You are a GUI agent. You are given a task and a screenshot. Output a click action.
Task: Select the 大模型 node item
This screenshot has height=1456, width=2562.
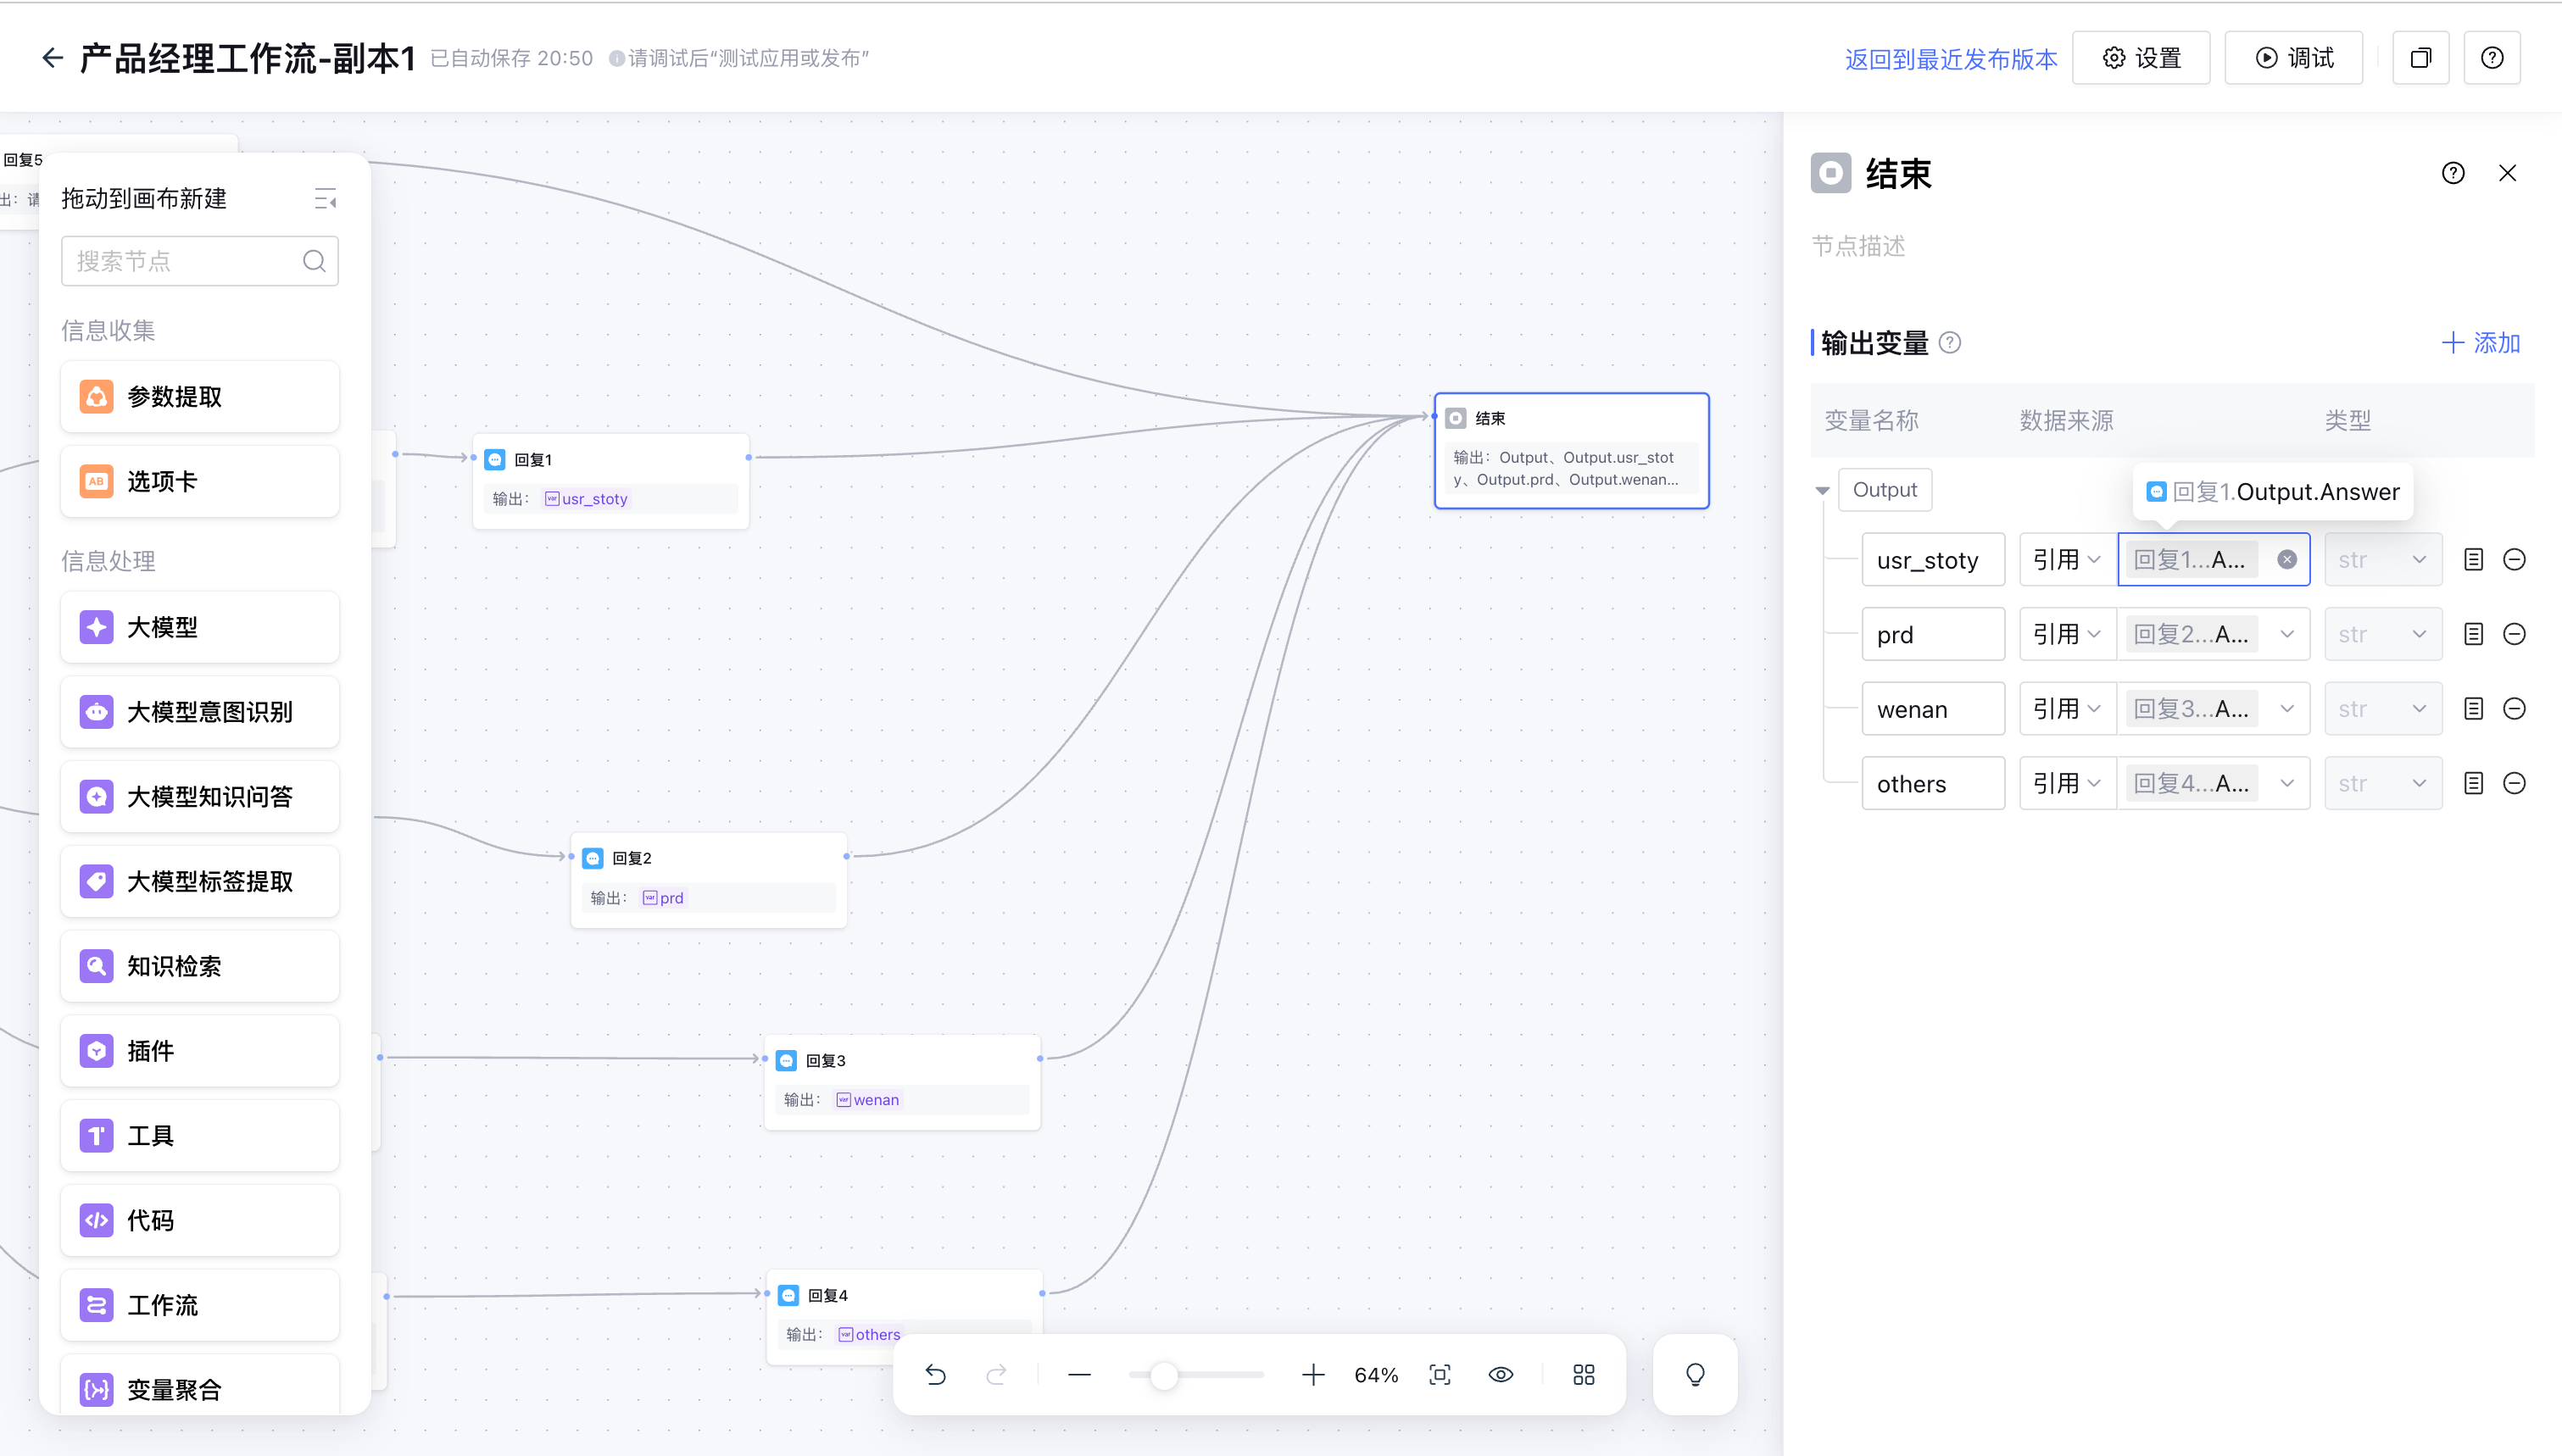(x=200, y=627)
